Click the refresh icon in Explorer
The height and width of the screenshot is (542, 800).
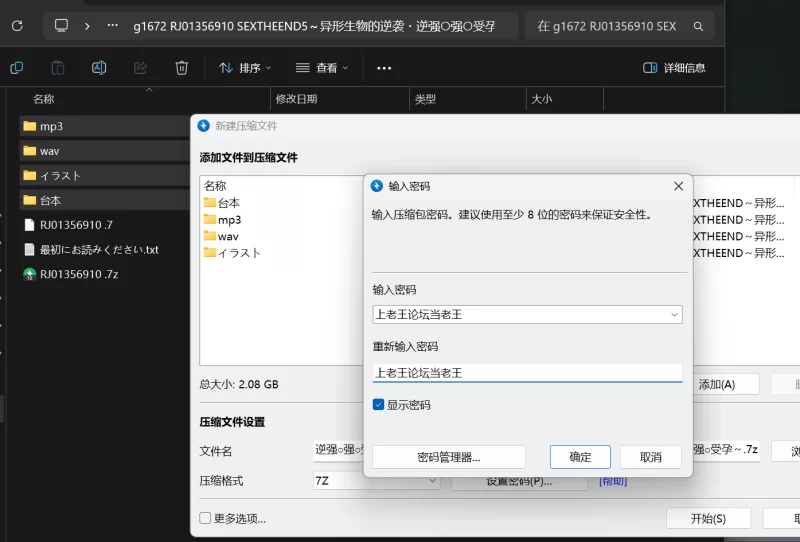pyautogui.click(x=17, y=26)
